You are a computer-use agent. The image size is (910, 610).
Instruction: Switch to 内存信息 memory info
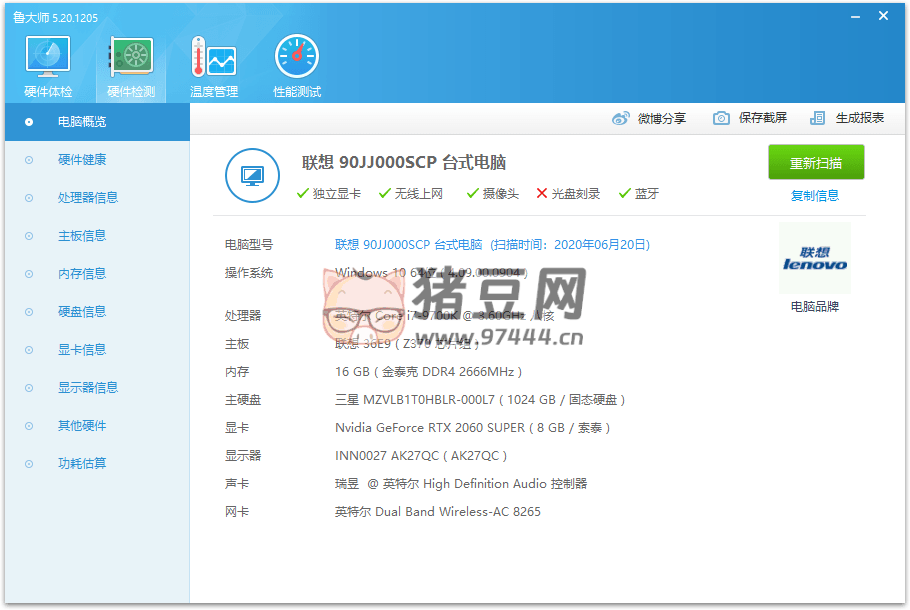[82, 274]
